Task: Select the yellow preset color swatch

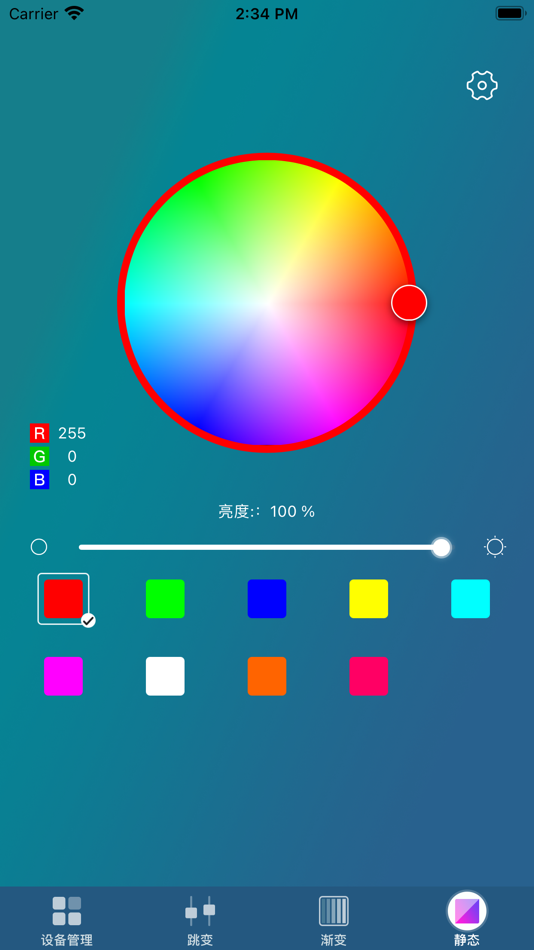Action: pos(369,599)
